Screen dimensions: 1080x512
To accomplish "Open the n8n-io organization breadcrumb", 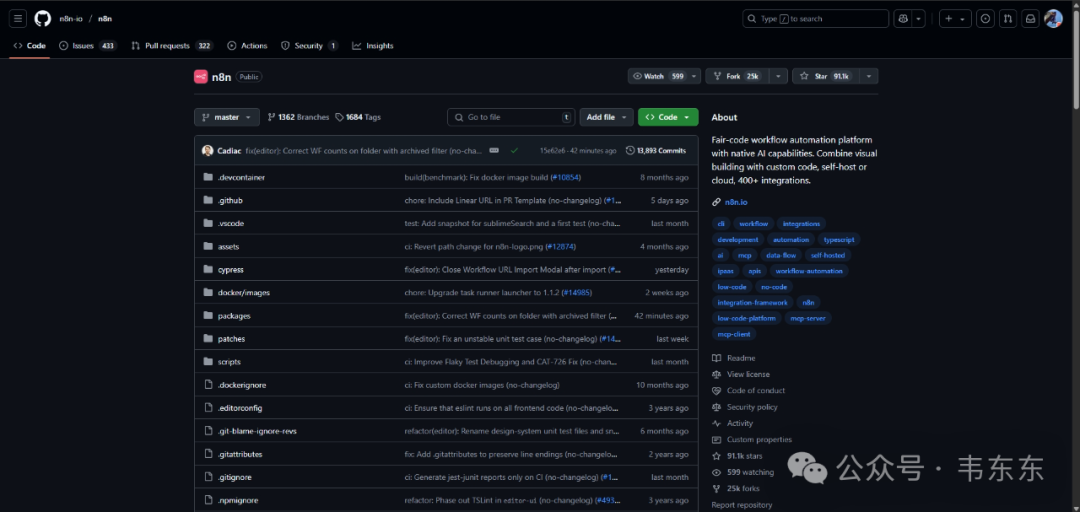I will pyautogui.click(x=69, y=19).
